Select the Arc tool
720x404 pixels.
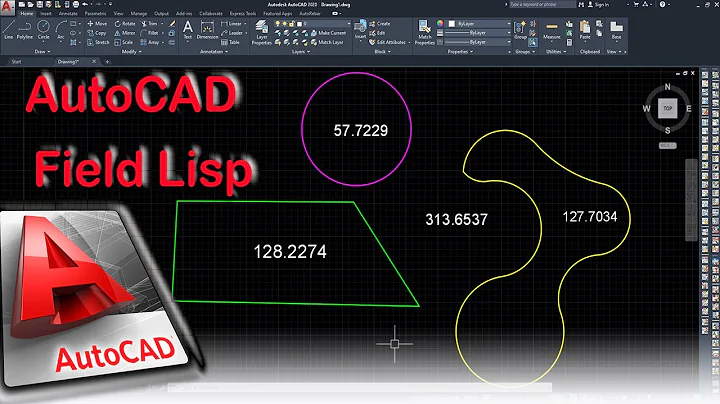click(x=60, y=30)
